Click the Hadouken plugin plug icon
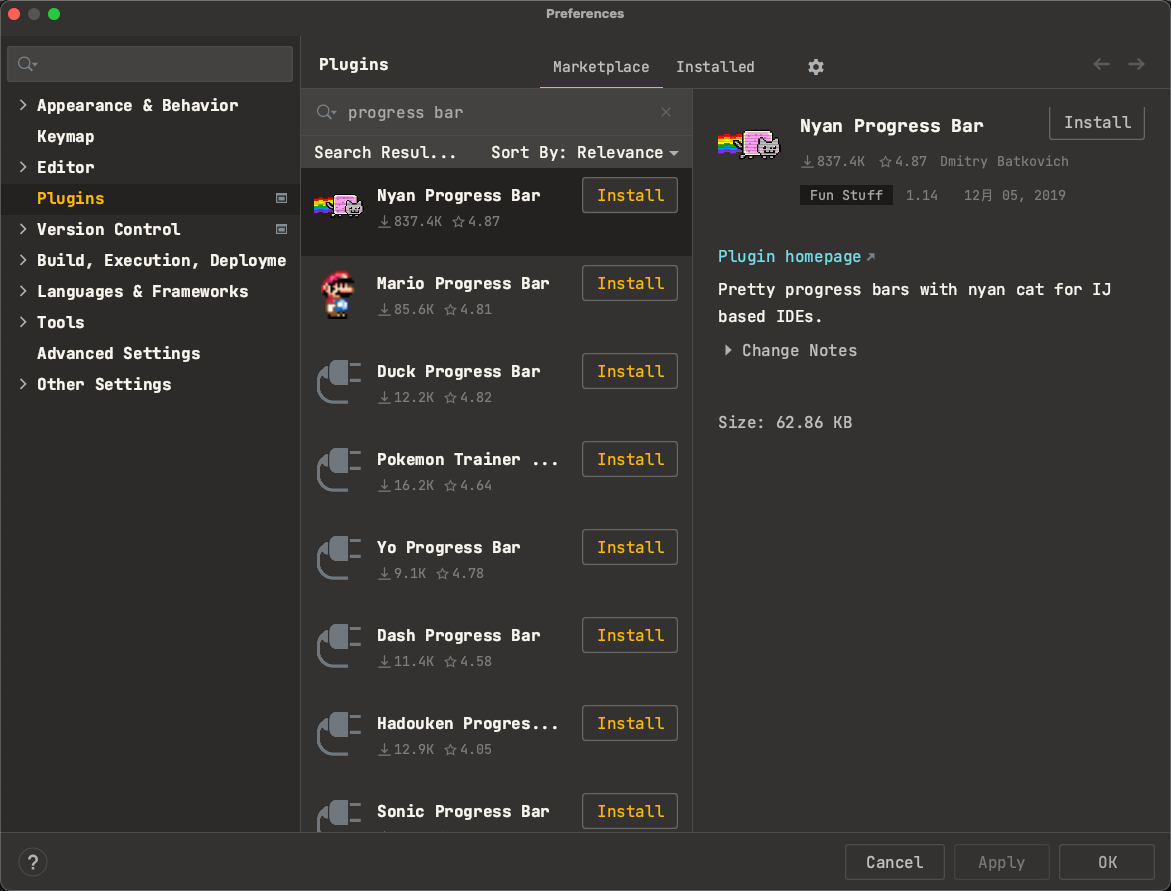 click(339, 735)
